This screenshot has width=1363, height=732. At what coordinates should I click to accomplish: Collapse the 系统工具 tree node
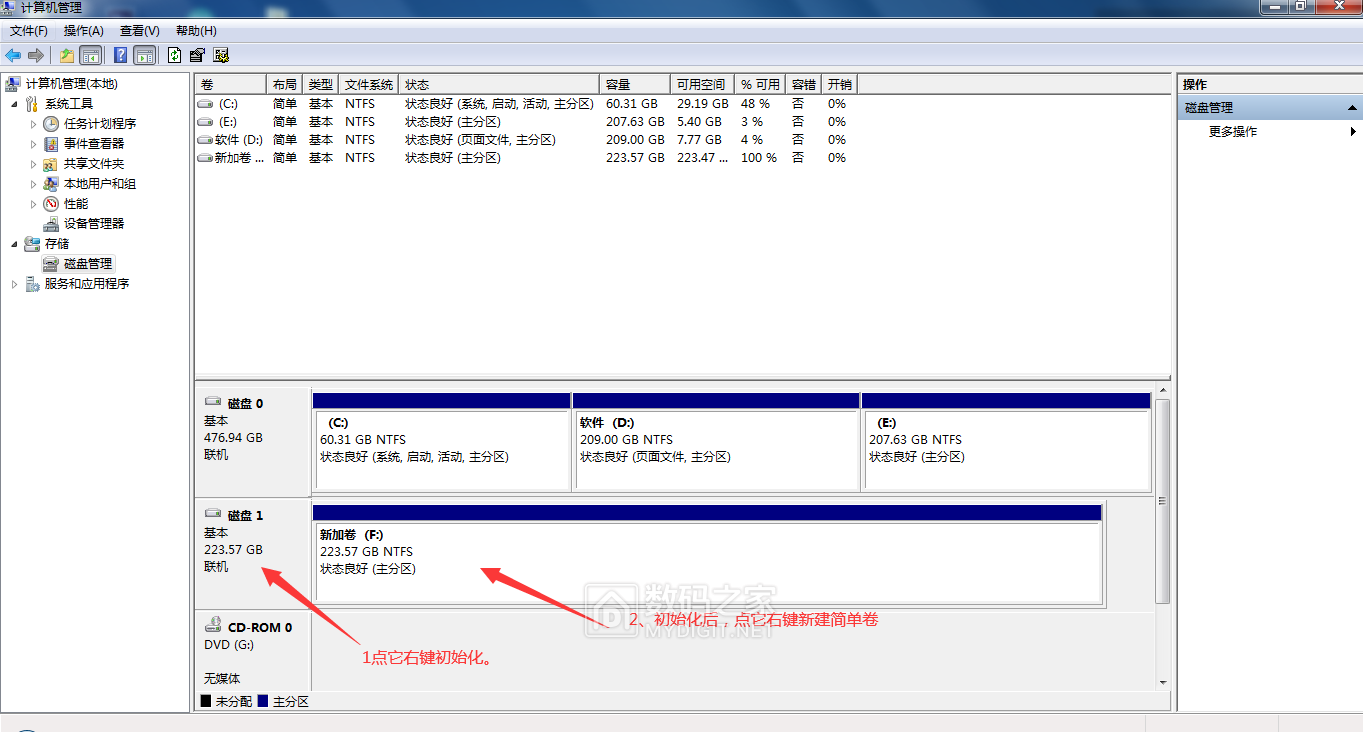pos(14,104)
